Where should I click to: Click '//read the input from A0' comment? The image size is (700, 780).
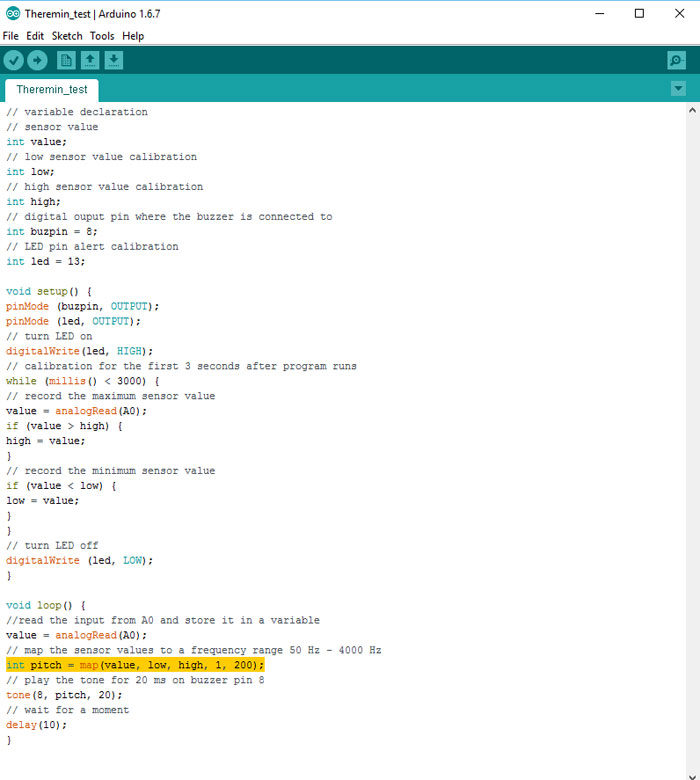click(x=163, y=620)
